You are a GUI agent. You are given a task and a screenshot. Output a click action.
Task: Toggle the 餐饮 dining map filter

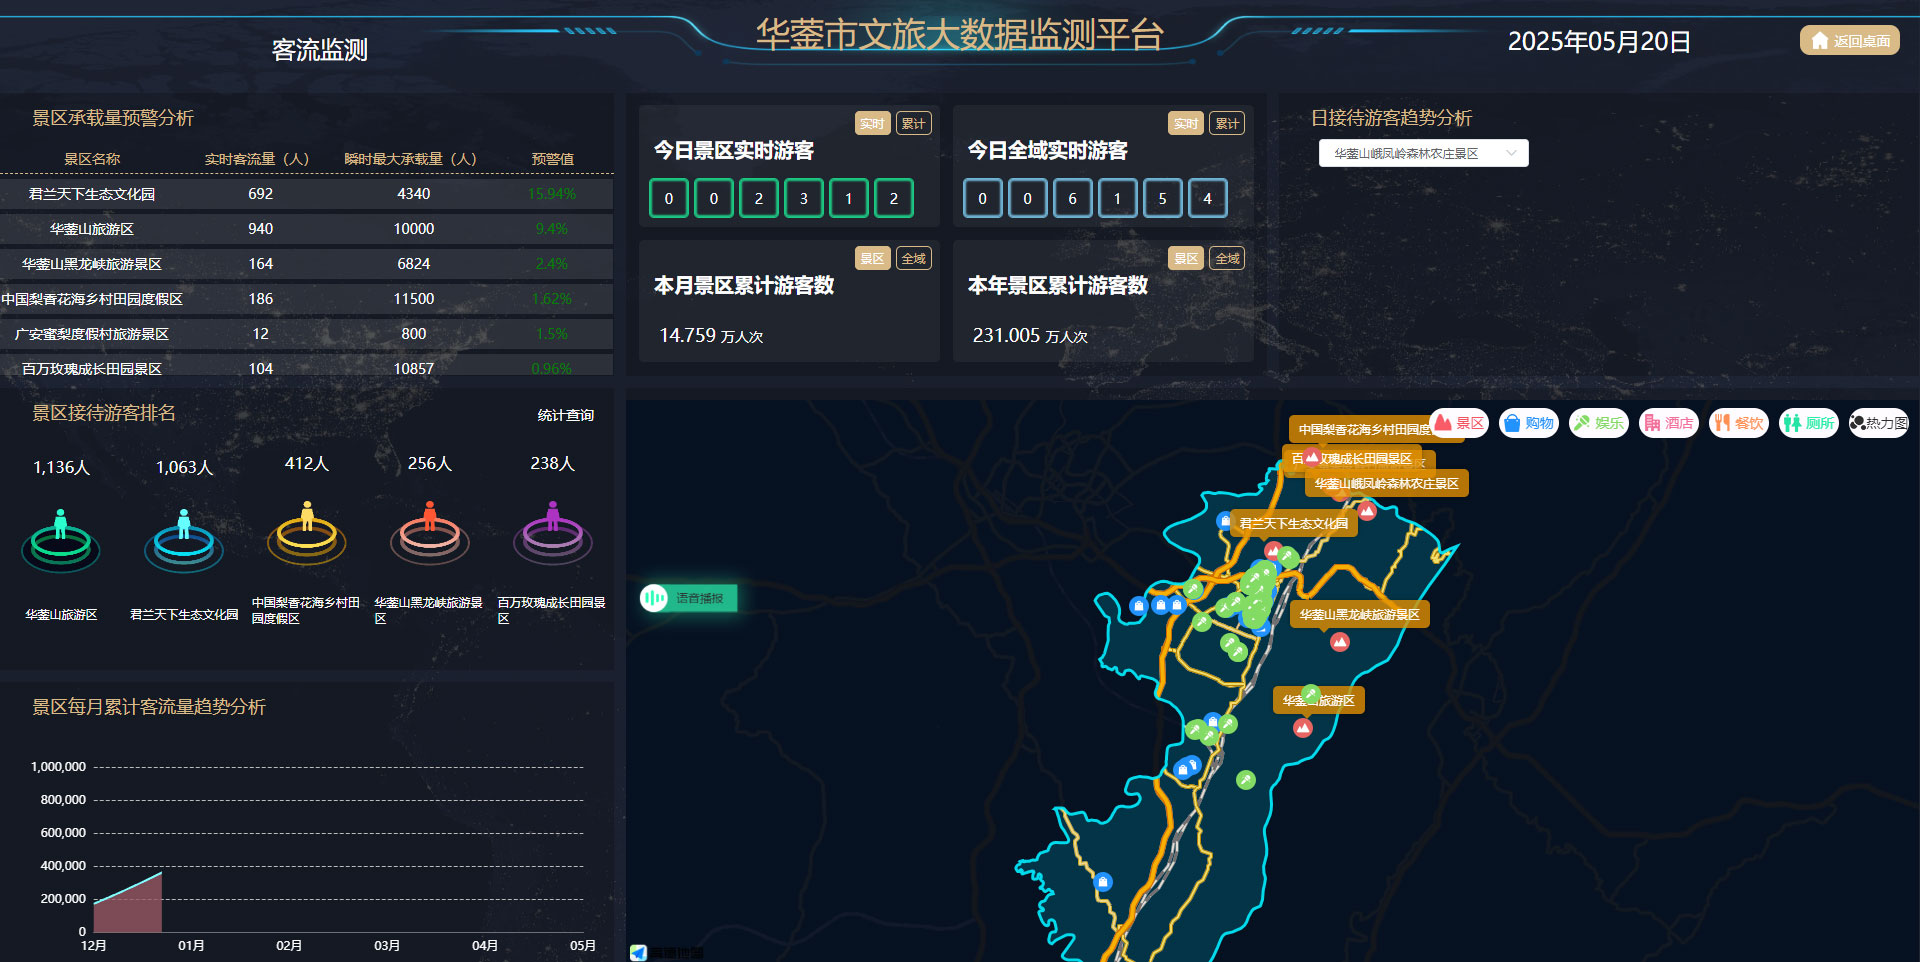point(1739,423)
